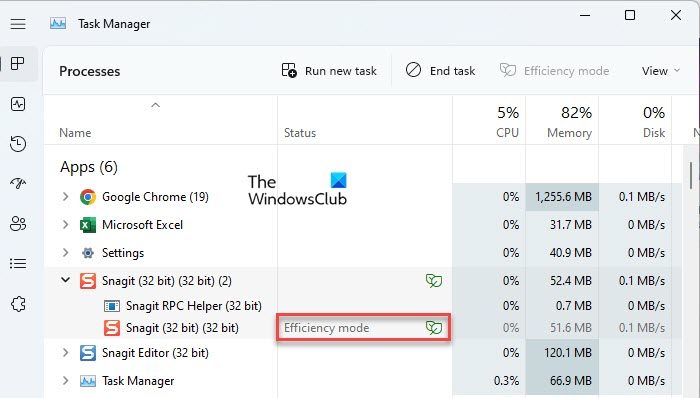Viewport: 700px width, 398px height.
Task: Select the Settings row
Action: [362, 253]
